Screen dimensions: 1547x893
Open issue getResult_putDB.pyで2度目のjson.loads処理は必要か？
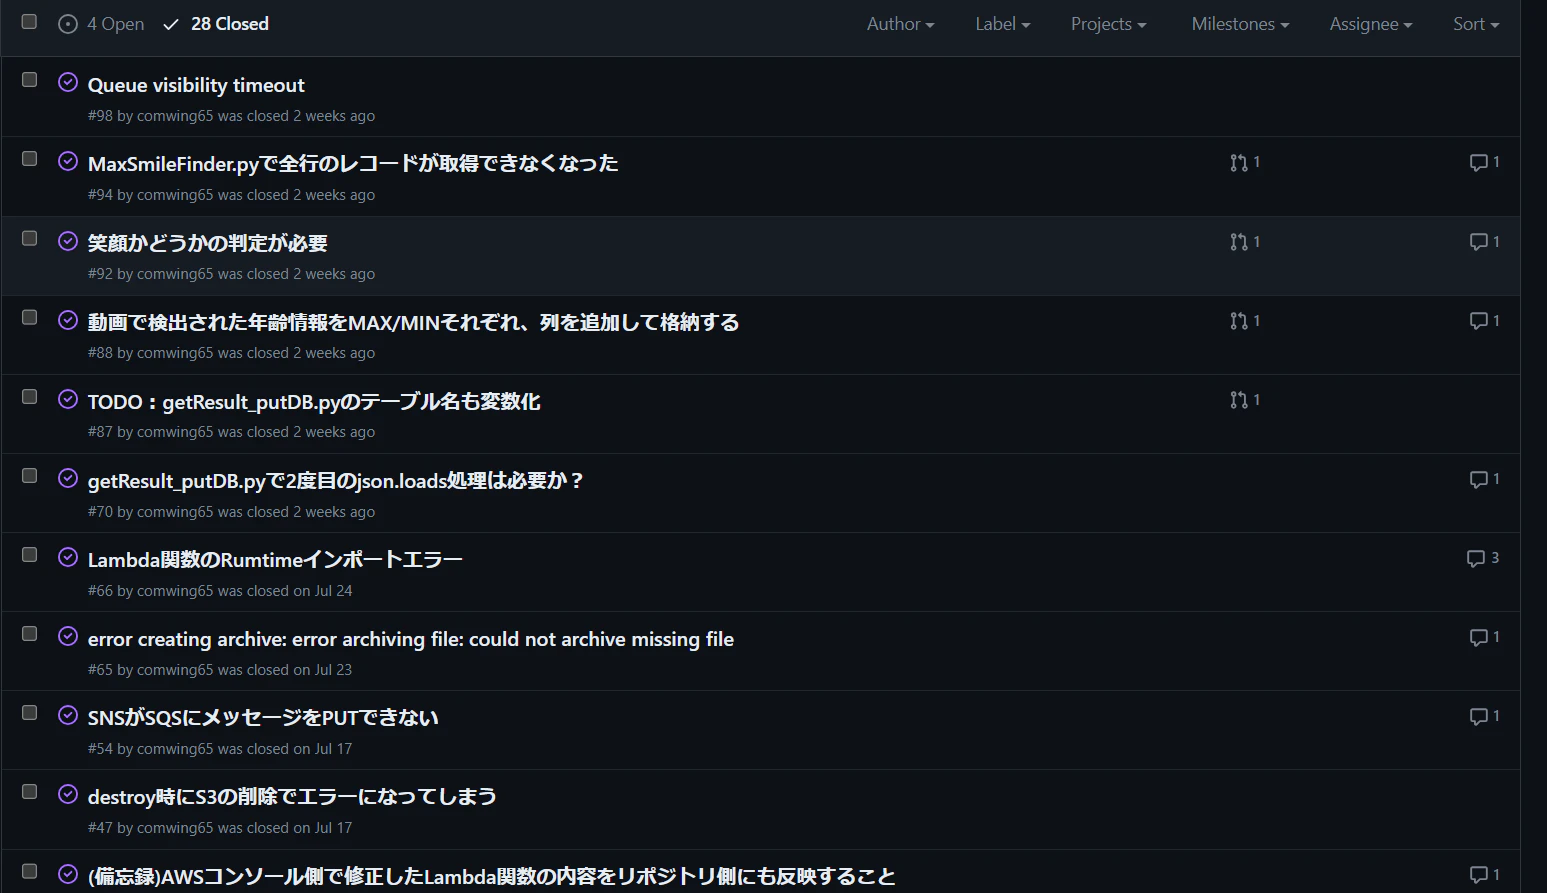pyautogui.click(x=336, y=480)
